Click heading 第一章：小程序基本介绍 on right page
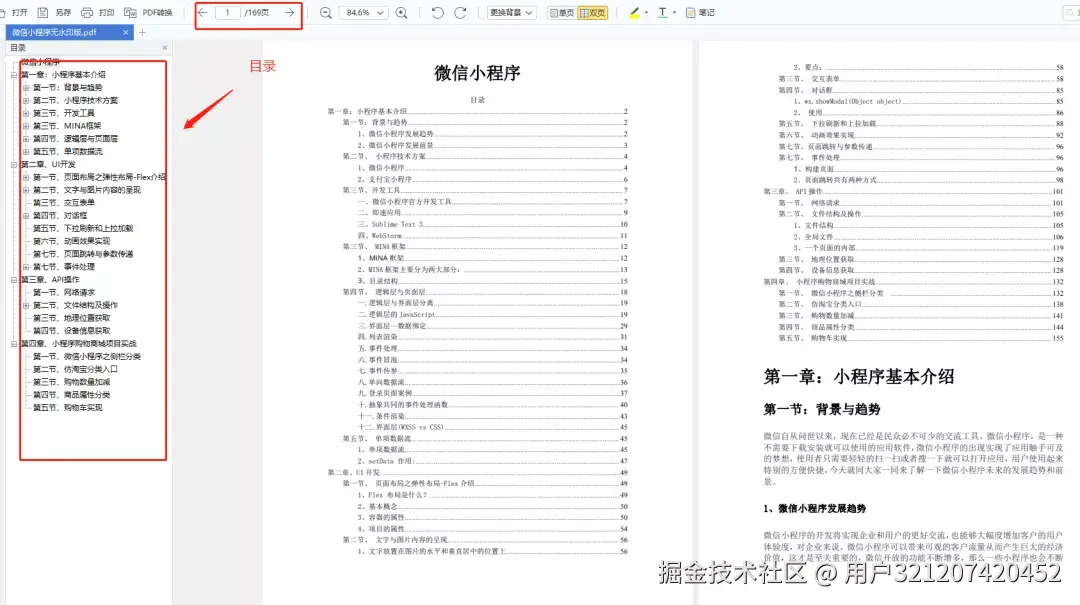Image resolution: width=1080 pixels, height=605 pixels. [859, 377]
